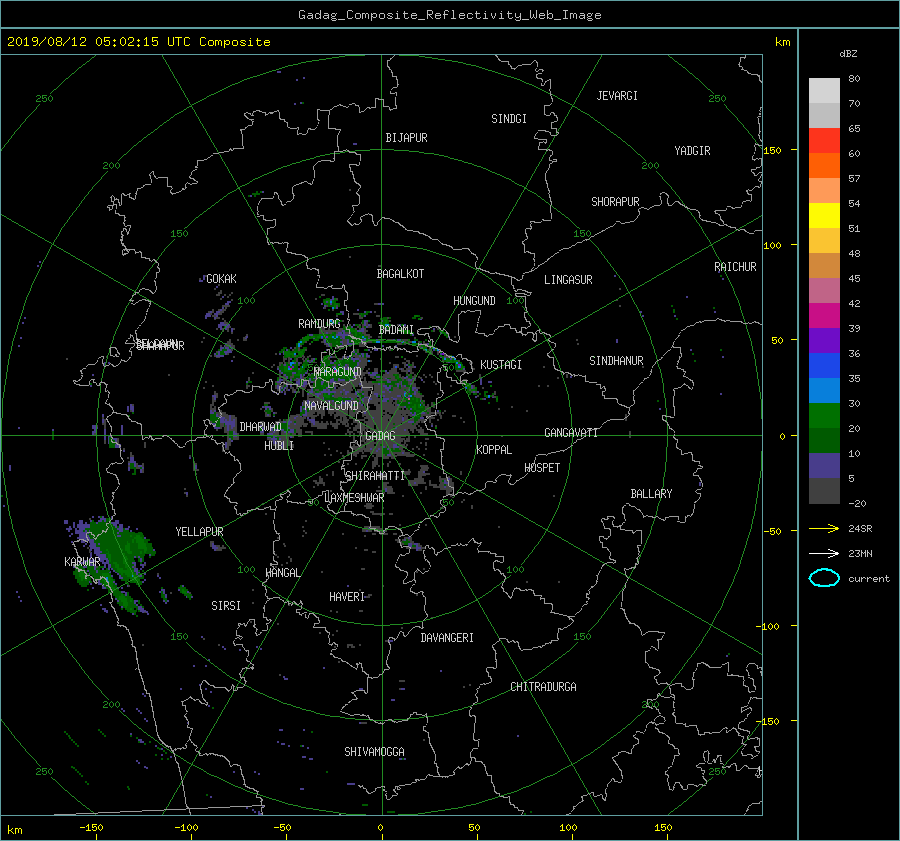The image size is (900, 841).
Task: Click the 150 tick on right km axis
Action: pos(773,150)
